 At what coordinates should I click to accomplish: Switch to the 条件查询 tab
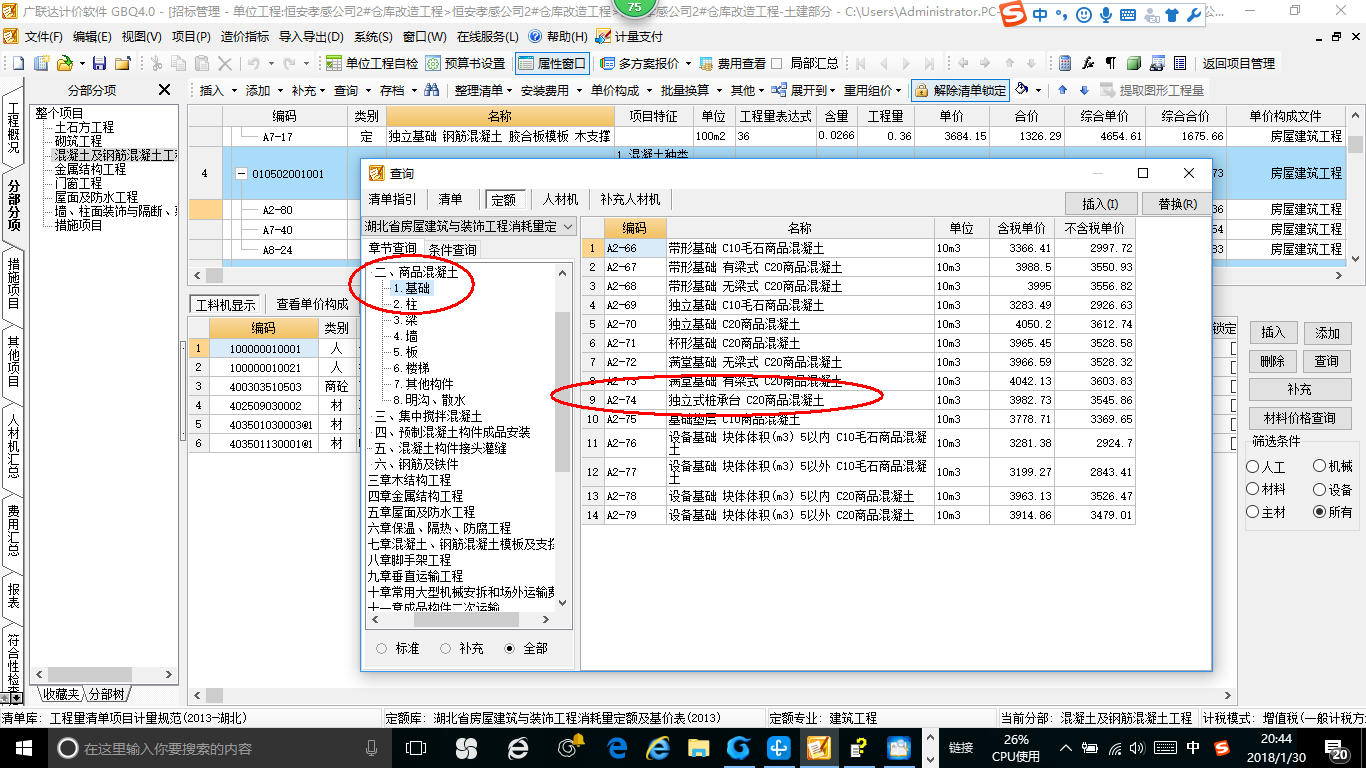click(453, 249)
